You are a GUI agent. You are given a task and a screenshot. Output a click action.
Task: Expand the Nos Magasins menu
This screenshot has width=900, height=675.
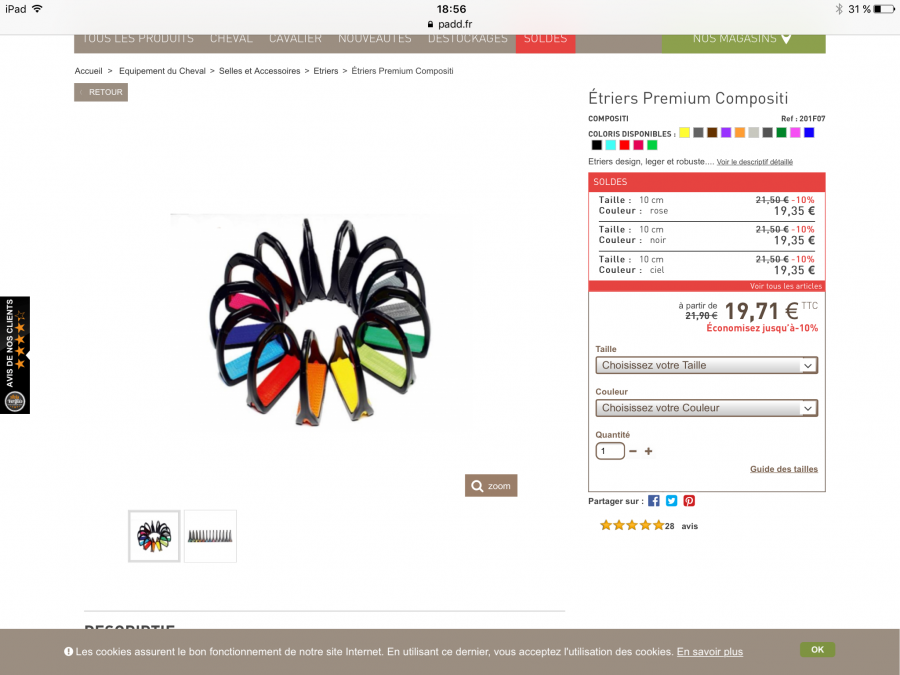tap(743, 40)
